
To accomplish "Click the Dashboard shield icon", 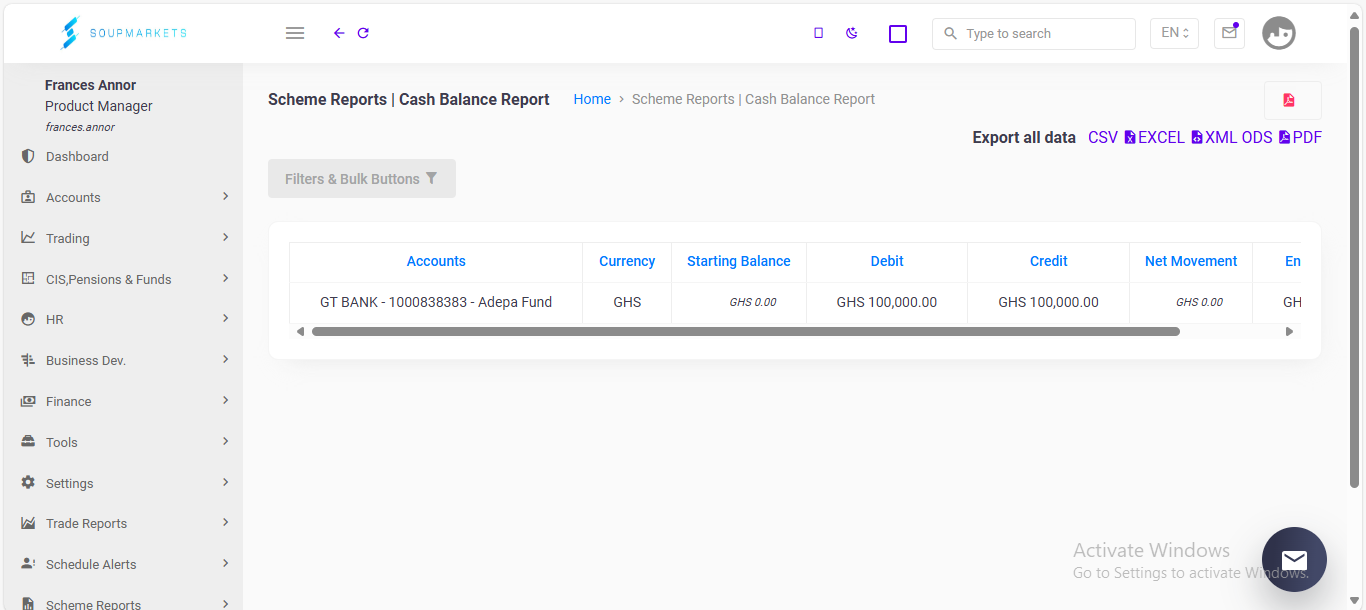I will pyautogui.click(x=28, y=156).
